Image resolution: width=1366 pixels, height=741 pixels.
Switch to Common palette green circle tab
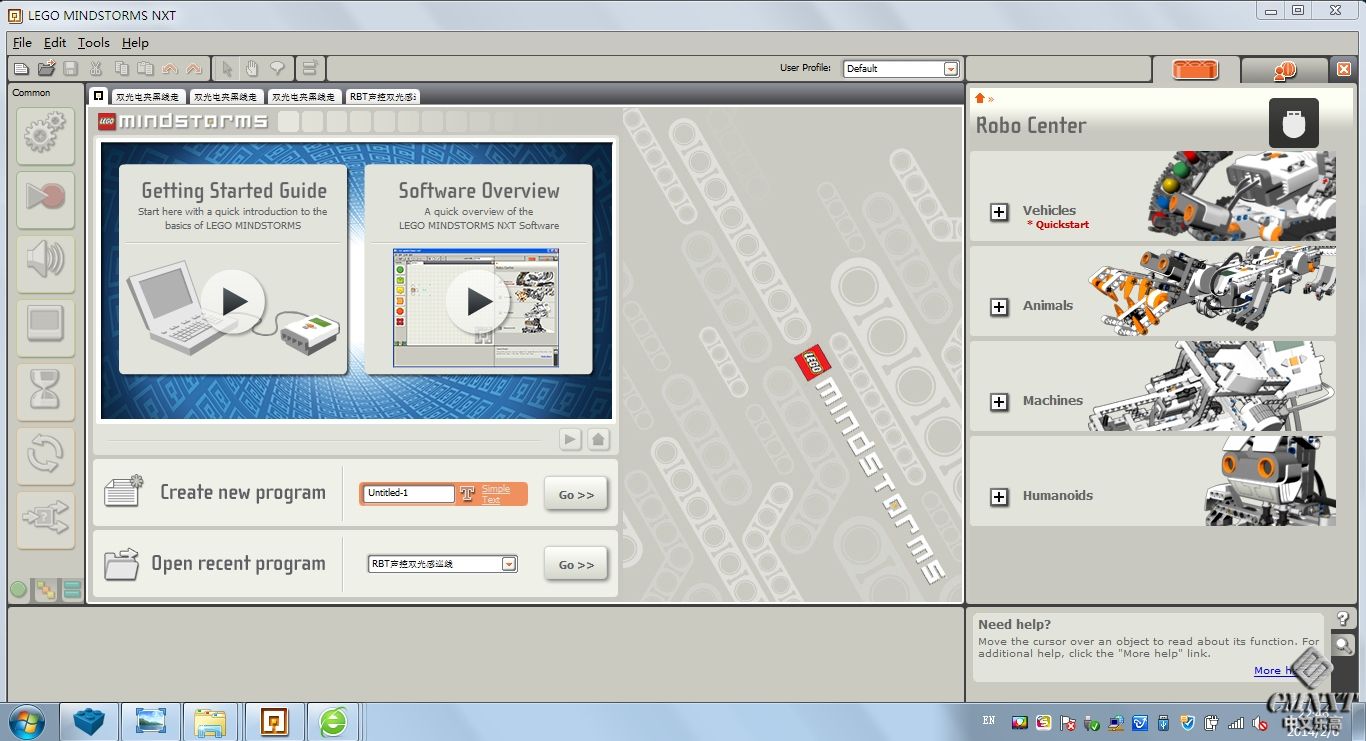pyautogui.click(x=18, y=590)
